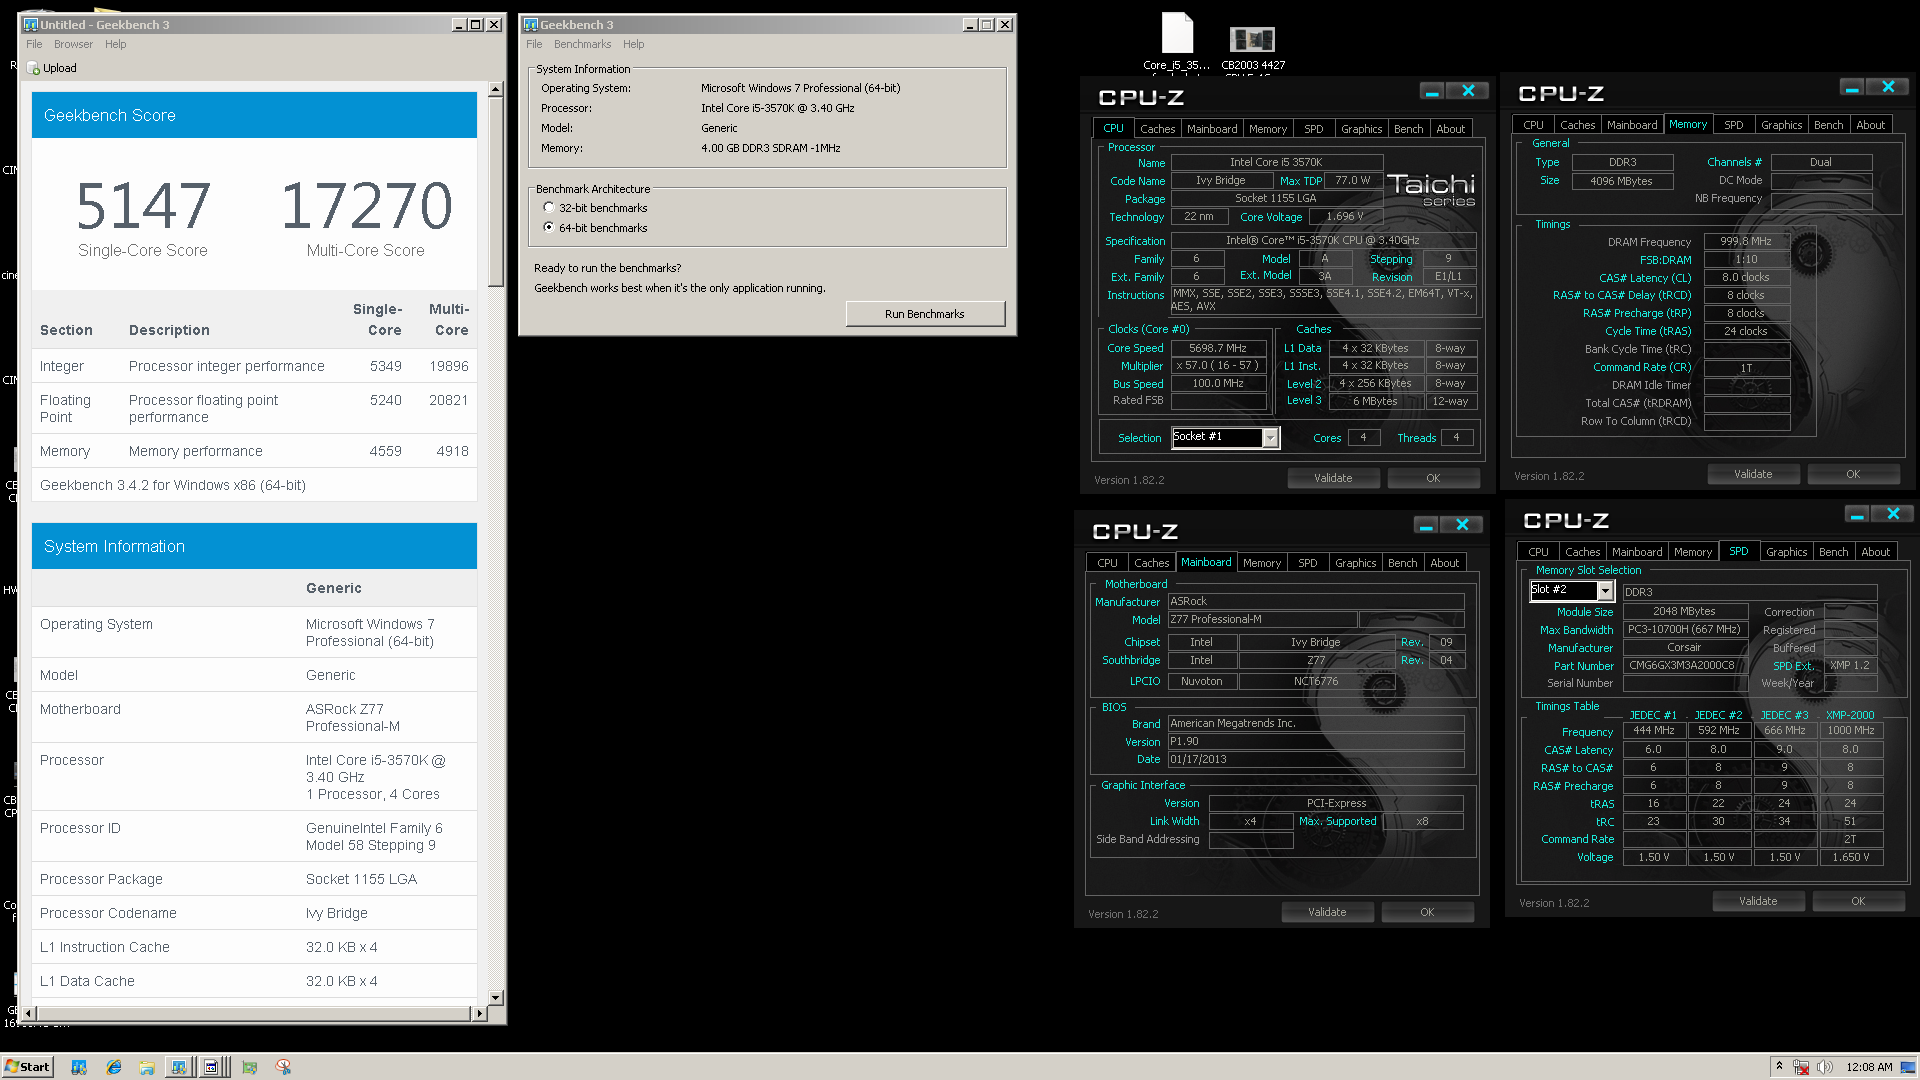The width and height of the screenshot is (1920, 1080).
Task: Switch to Bench tab in CPU-Z CPU window
Action: [1408, 129]
